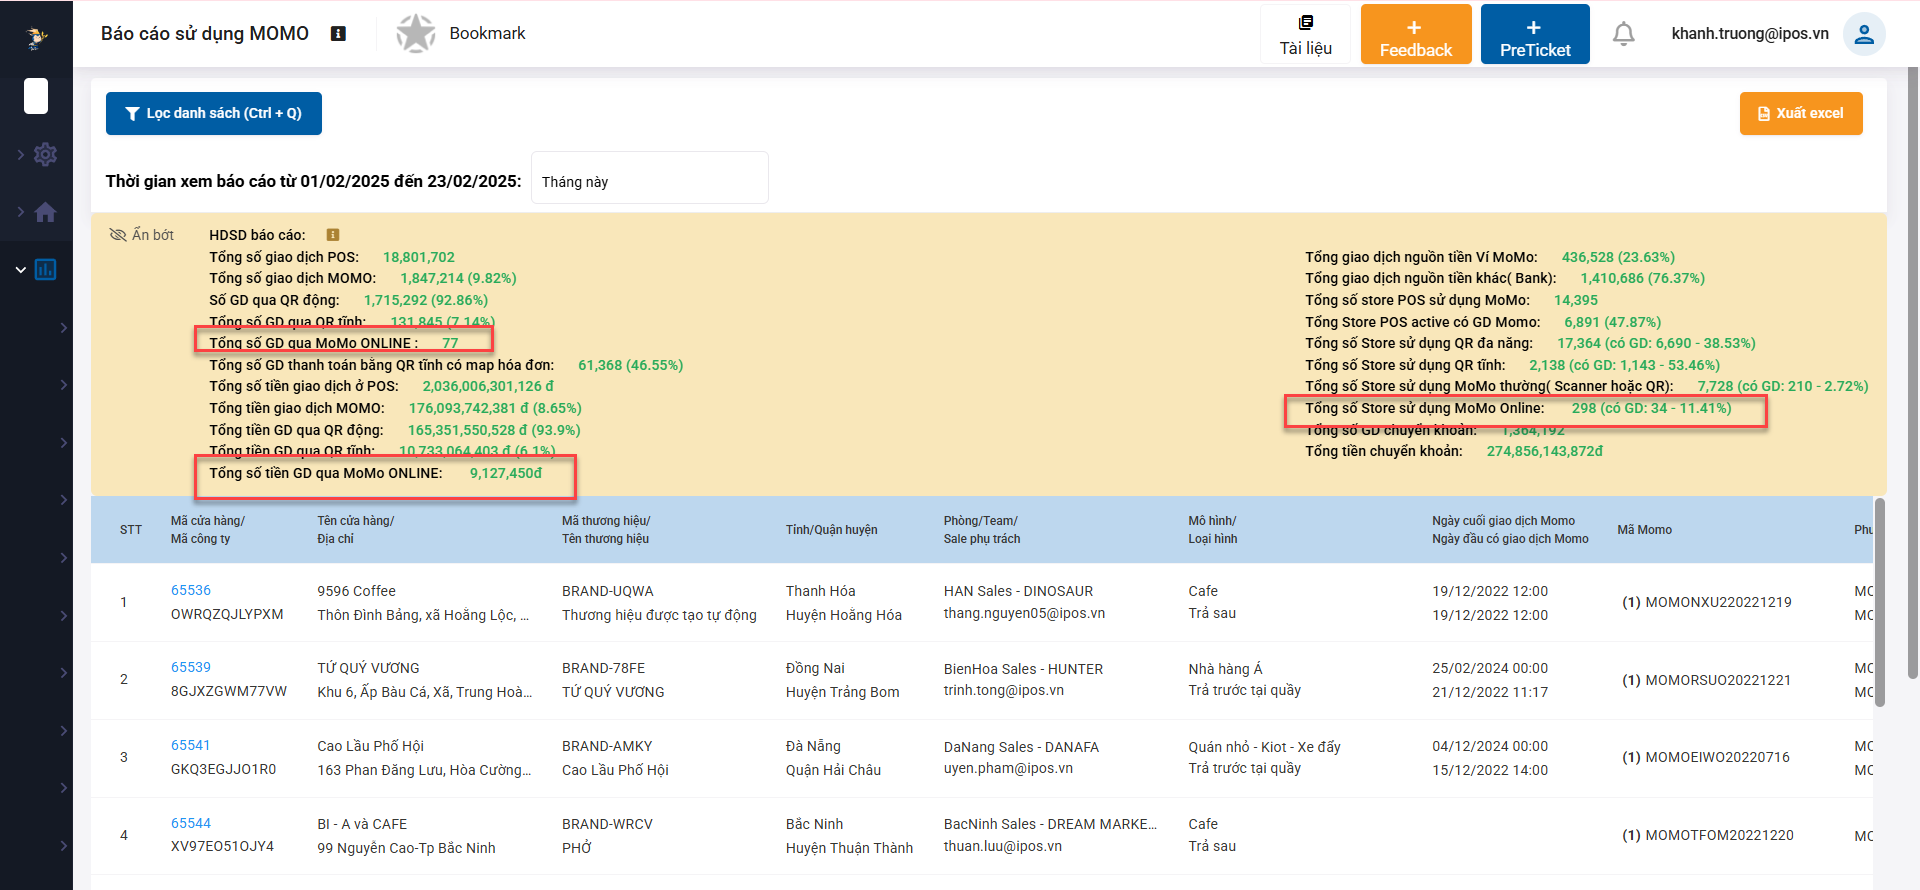Viewport: 1920px width, 890px height.
Task: Open the user profile avatar
Action: pos(1864,34)
